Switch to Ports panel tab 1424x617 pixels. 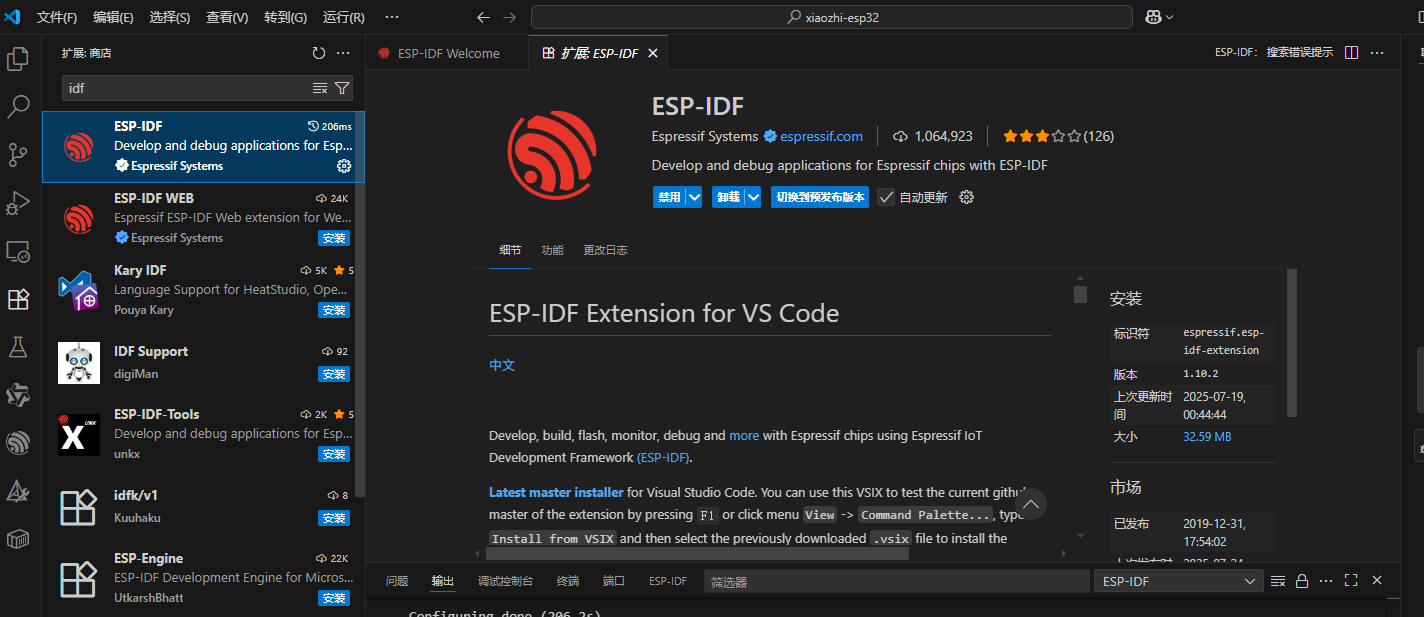tap(614, 581)
